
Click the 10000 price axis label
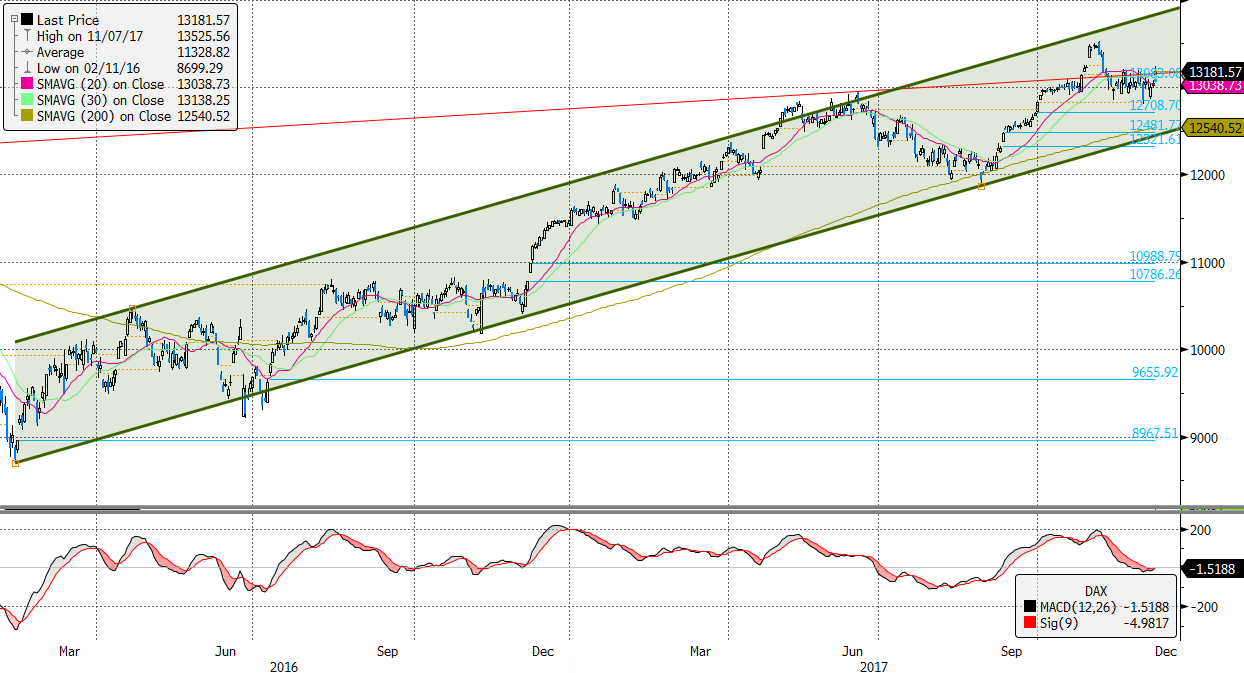coord(1207,350)
